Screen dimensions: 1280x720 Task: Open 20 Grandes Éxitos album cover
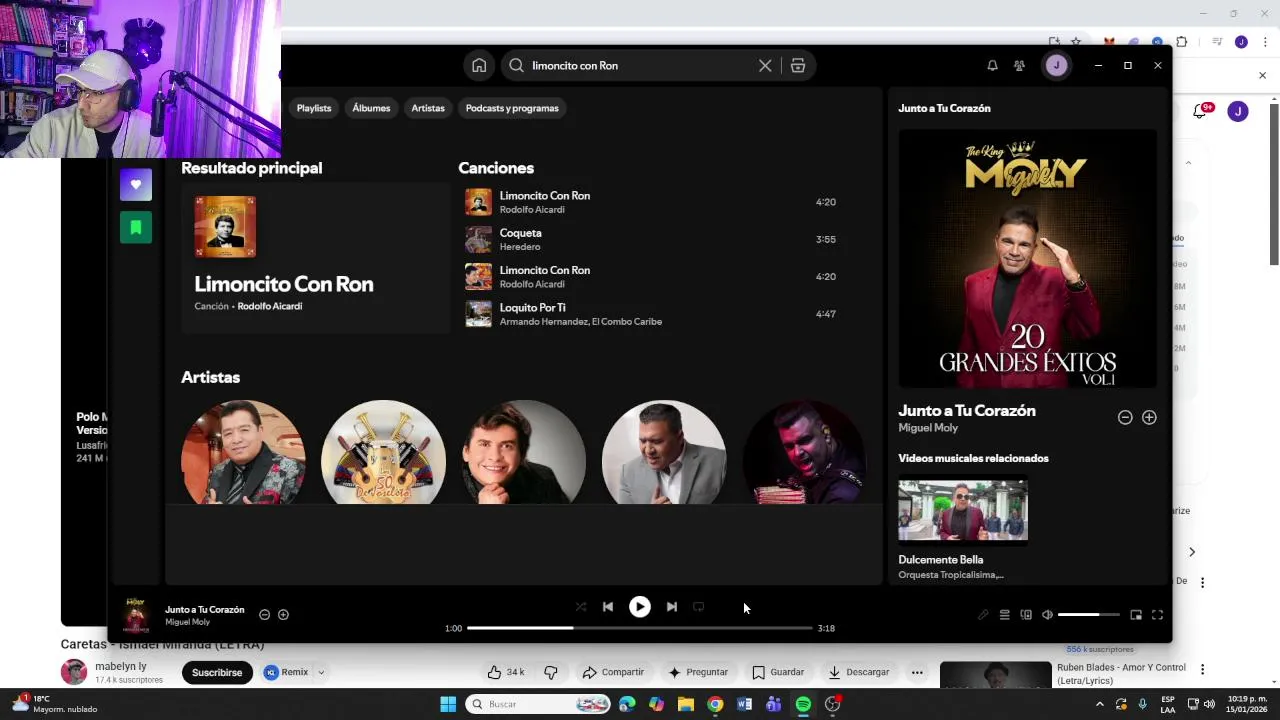point(1027,259)
